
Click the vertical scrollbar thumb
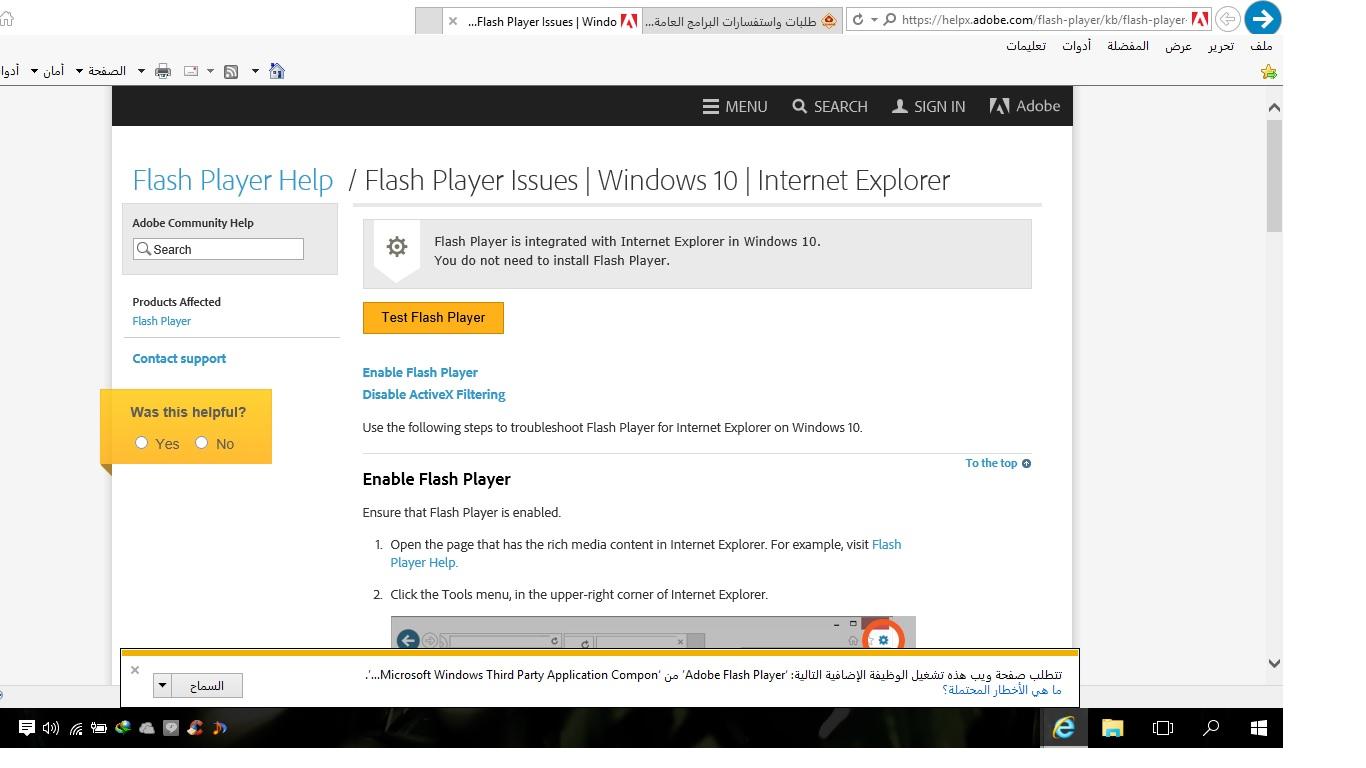click(1274, 176)
